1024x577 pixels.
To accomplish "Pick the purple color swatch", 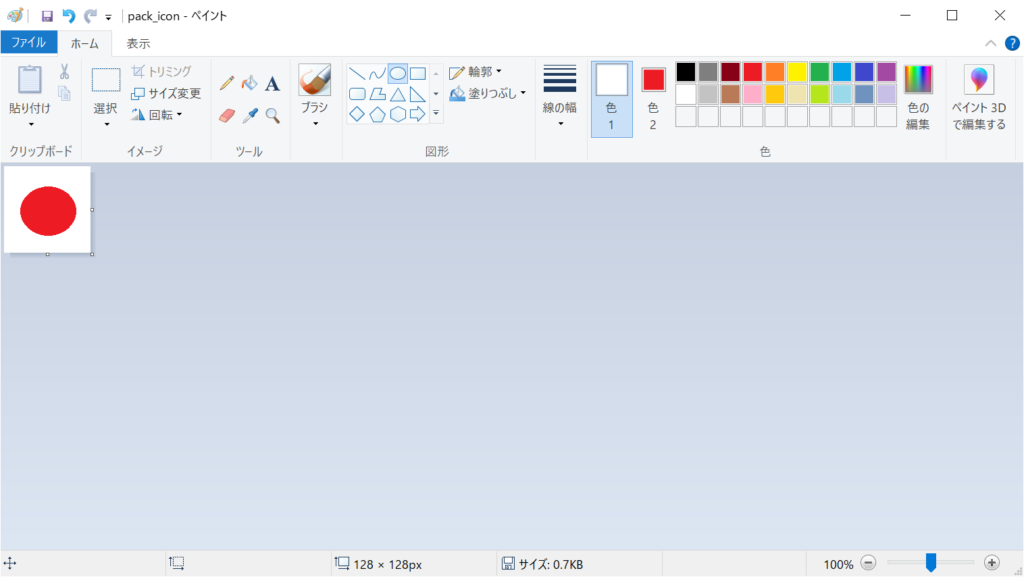I will pos(886,72).
